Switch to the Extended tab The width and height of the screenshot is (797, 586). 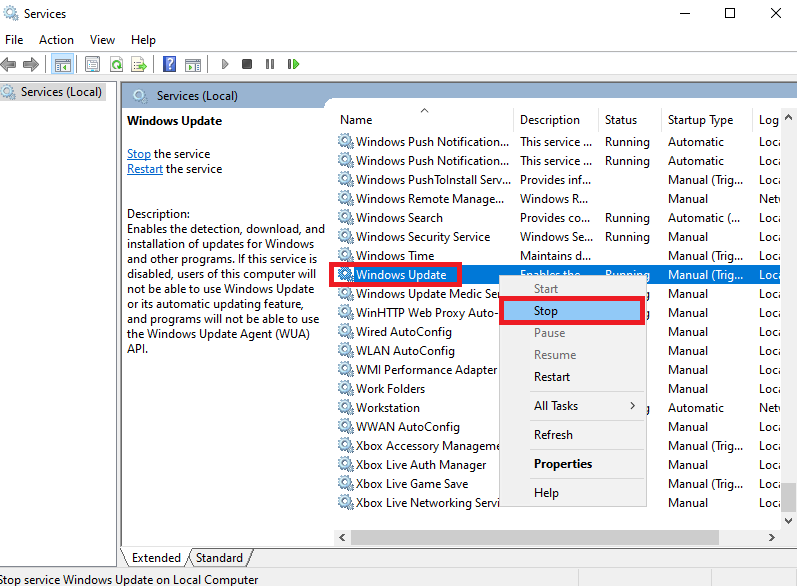tap(156, 558)
